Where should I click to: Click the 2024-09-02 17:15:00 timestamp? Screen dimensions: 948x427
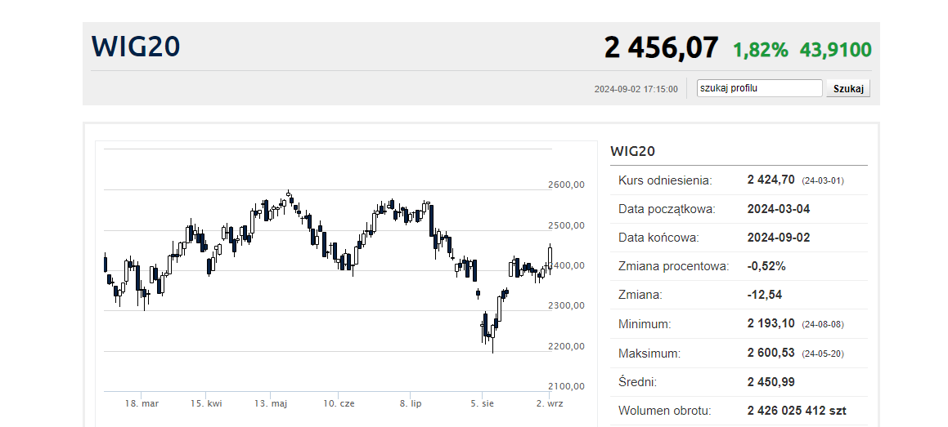635,89
